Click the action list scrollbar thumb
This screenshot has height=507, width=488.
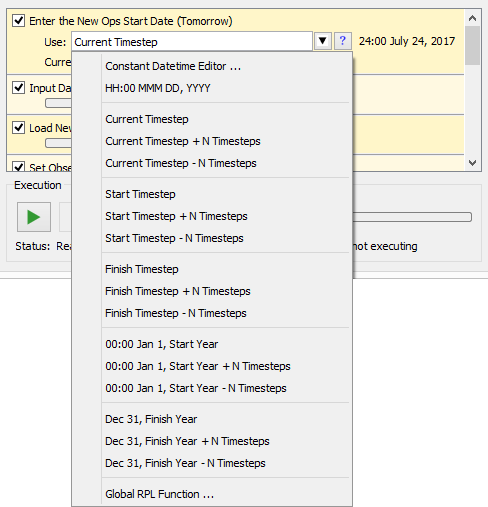[x=472, y=45]
